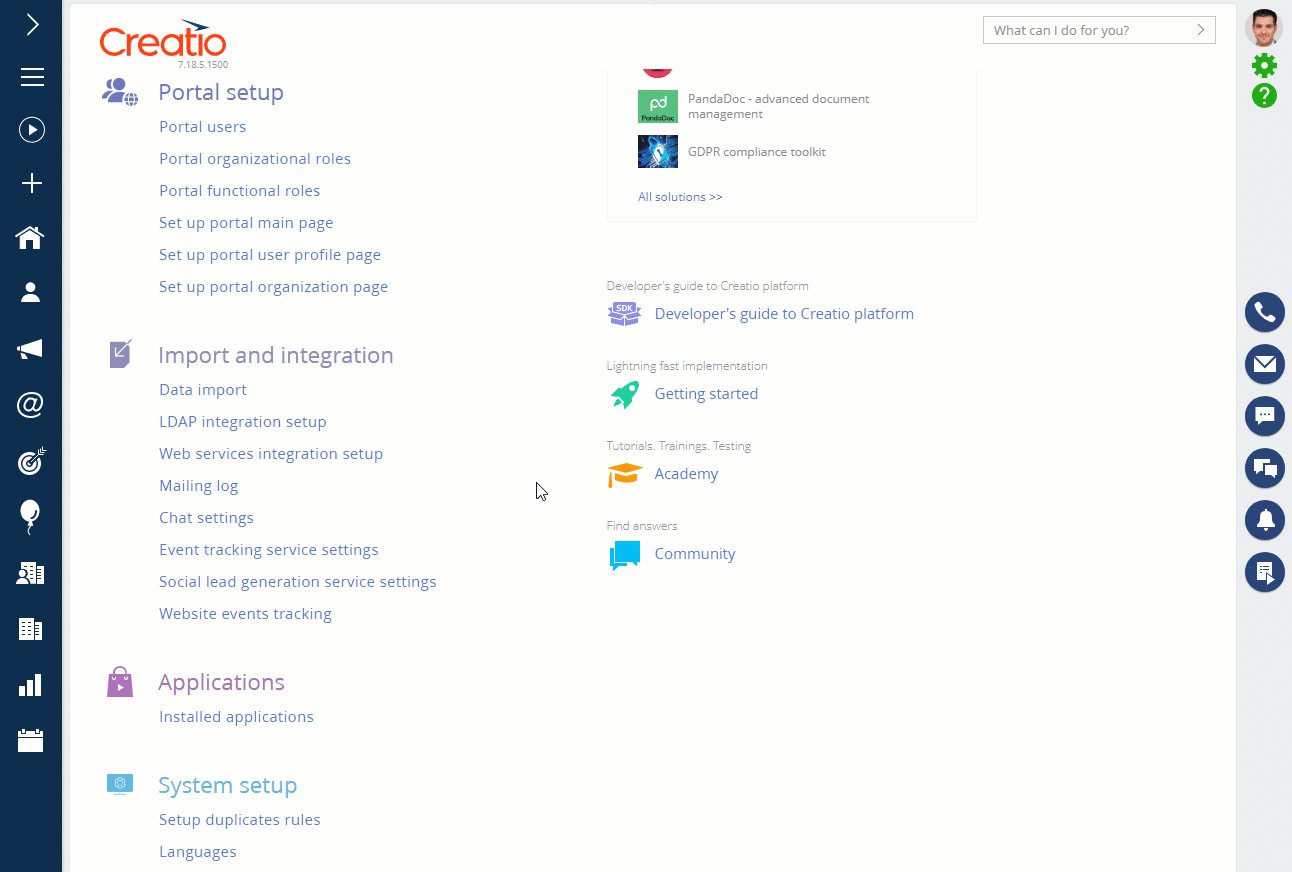The image size is (1292, 872).
Task: Open GDPR compliance toolkit text link
Action: pyautogui.click(x=757, y=152)
